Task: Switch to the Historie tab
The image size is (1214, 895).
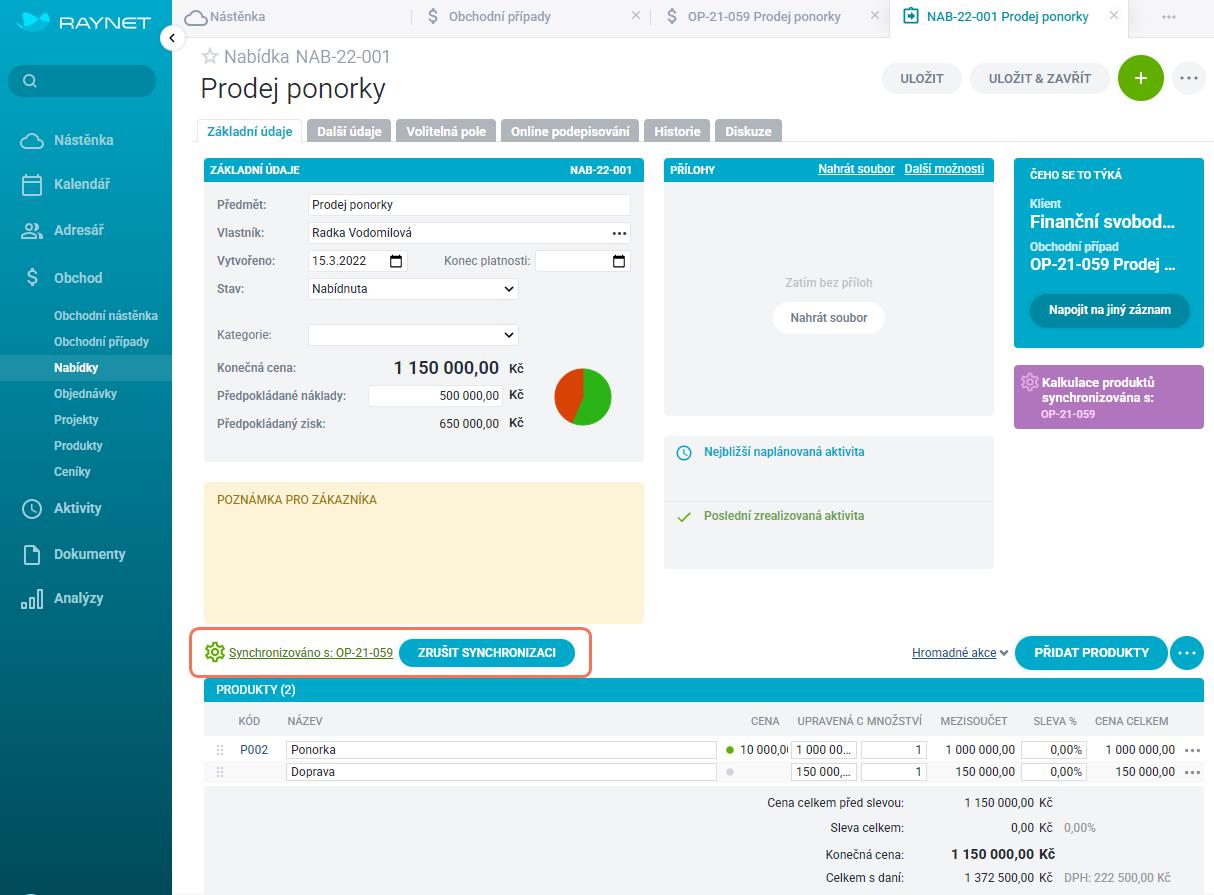Action: click(677, 131)
